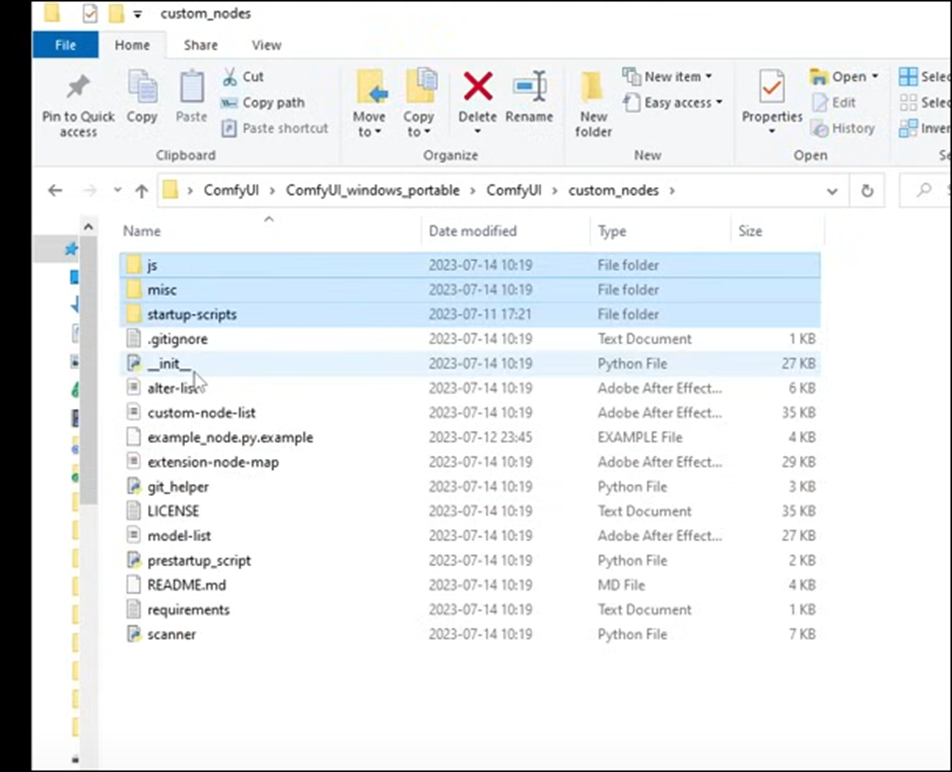Click the Quick access star in sidebar
The width and height of the screenshot is (952, 772).
pyautogui.click(x=72, y=248)
